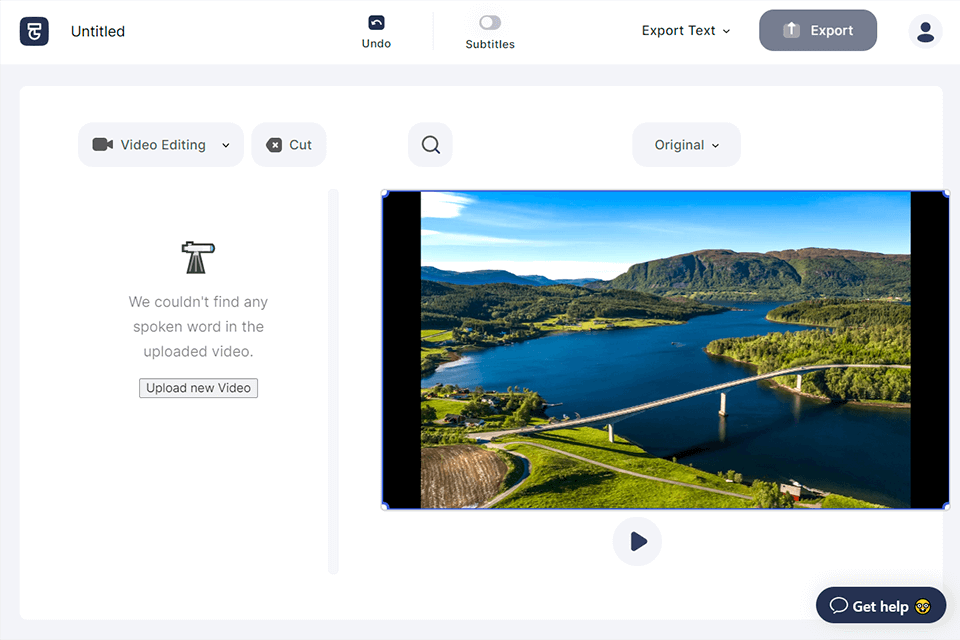Expand the Export Text dropdown
This screenshot has height=640, width=960.
[x=686, y=31]
